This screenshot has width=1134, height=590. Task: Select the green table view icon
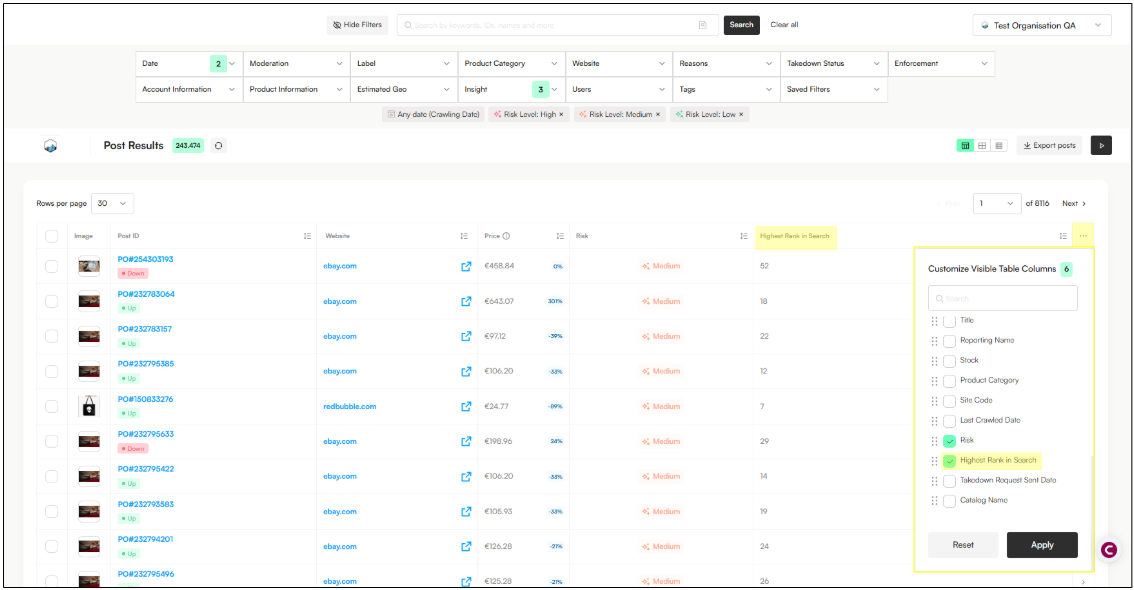click(965, 145)
